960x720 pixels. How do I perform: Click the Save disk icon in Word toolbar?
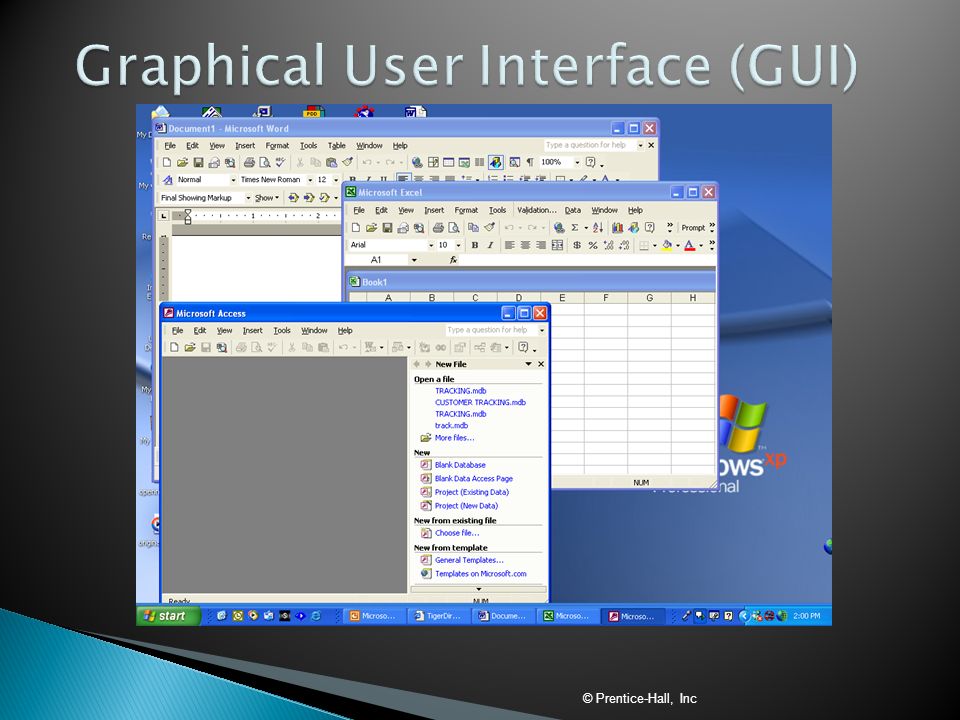click(x=198, y=162)
